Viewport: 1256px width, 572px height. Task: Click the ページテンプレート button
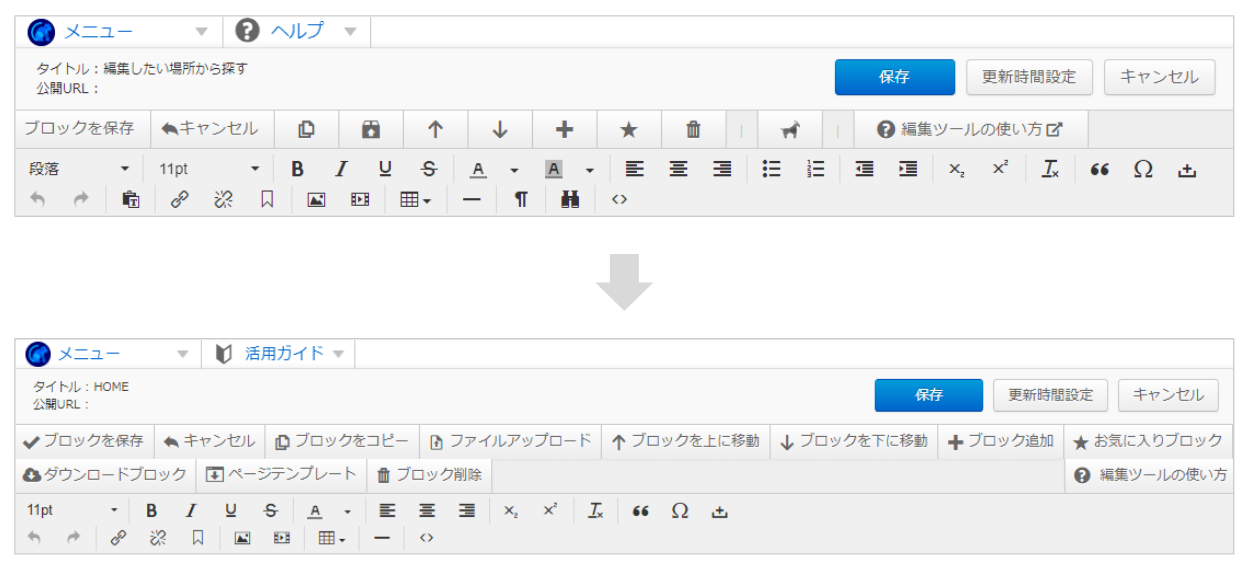coord(281,475)
